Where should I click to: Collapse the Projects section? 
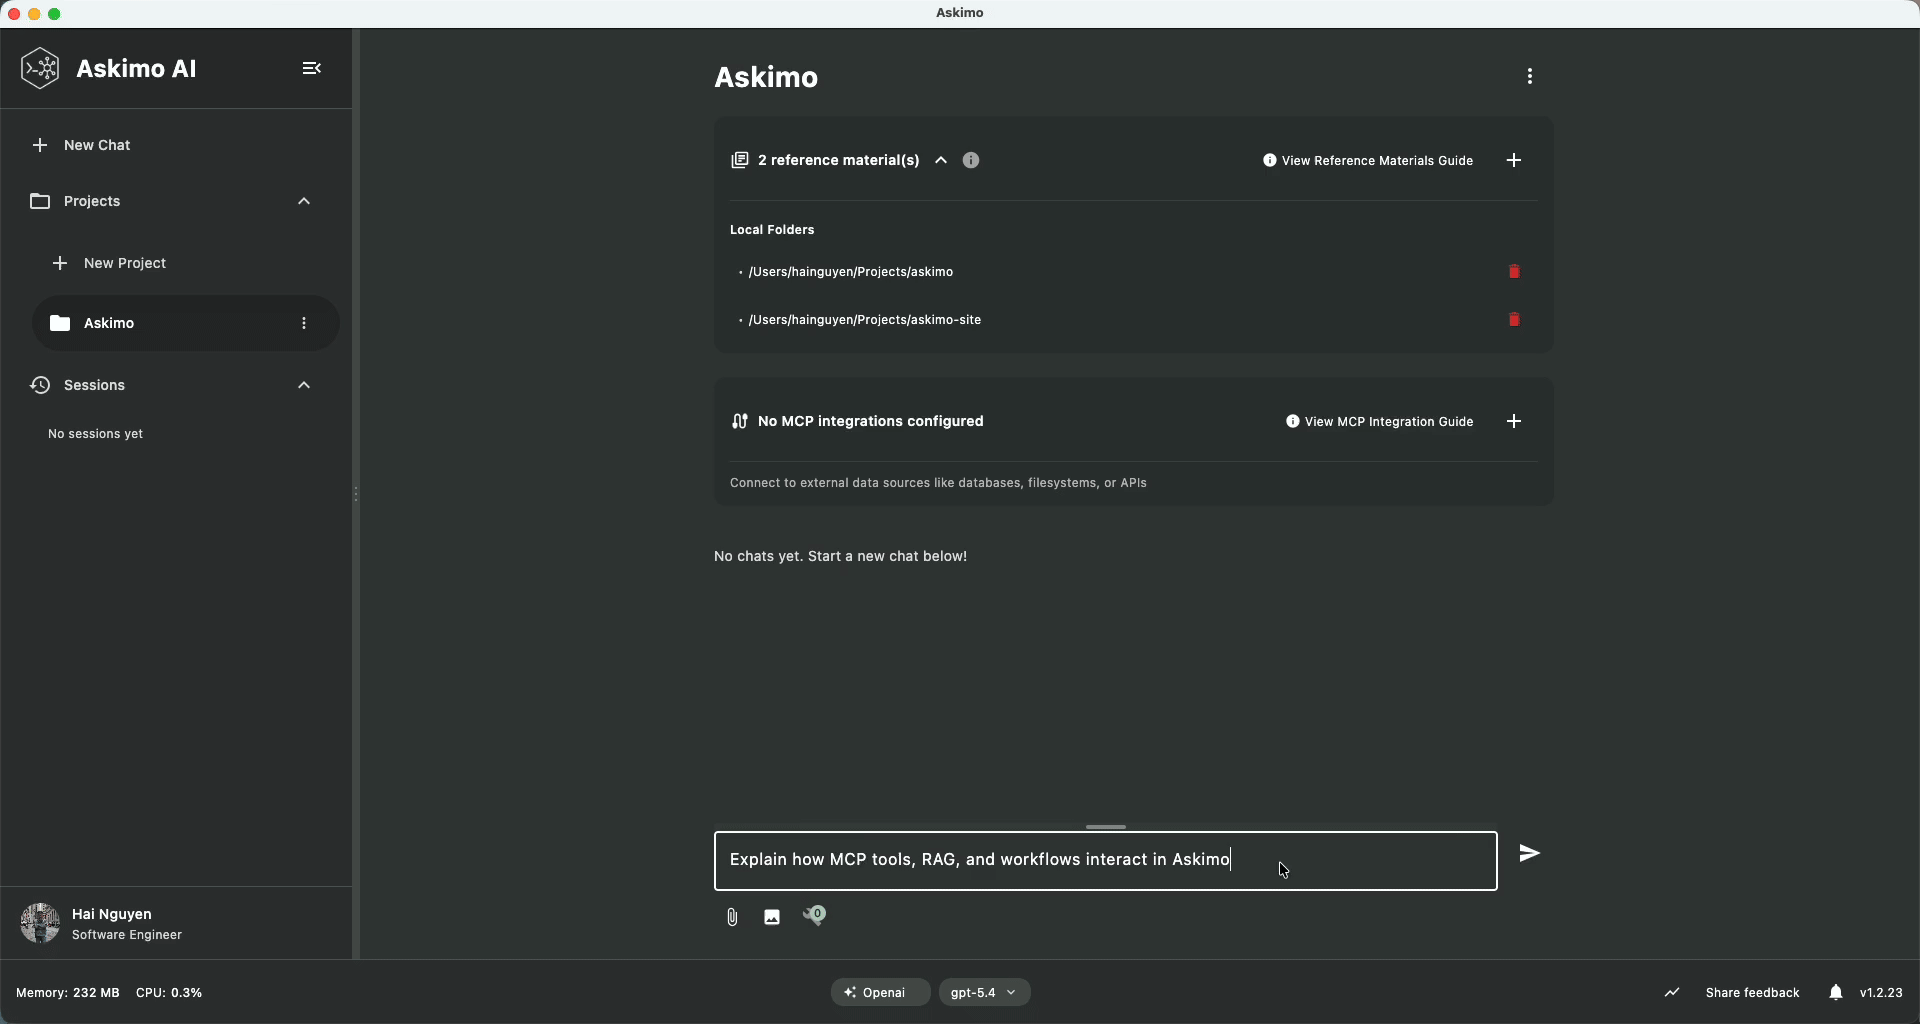304,201
